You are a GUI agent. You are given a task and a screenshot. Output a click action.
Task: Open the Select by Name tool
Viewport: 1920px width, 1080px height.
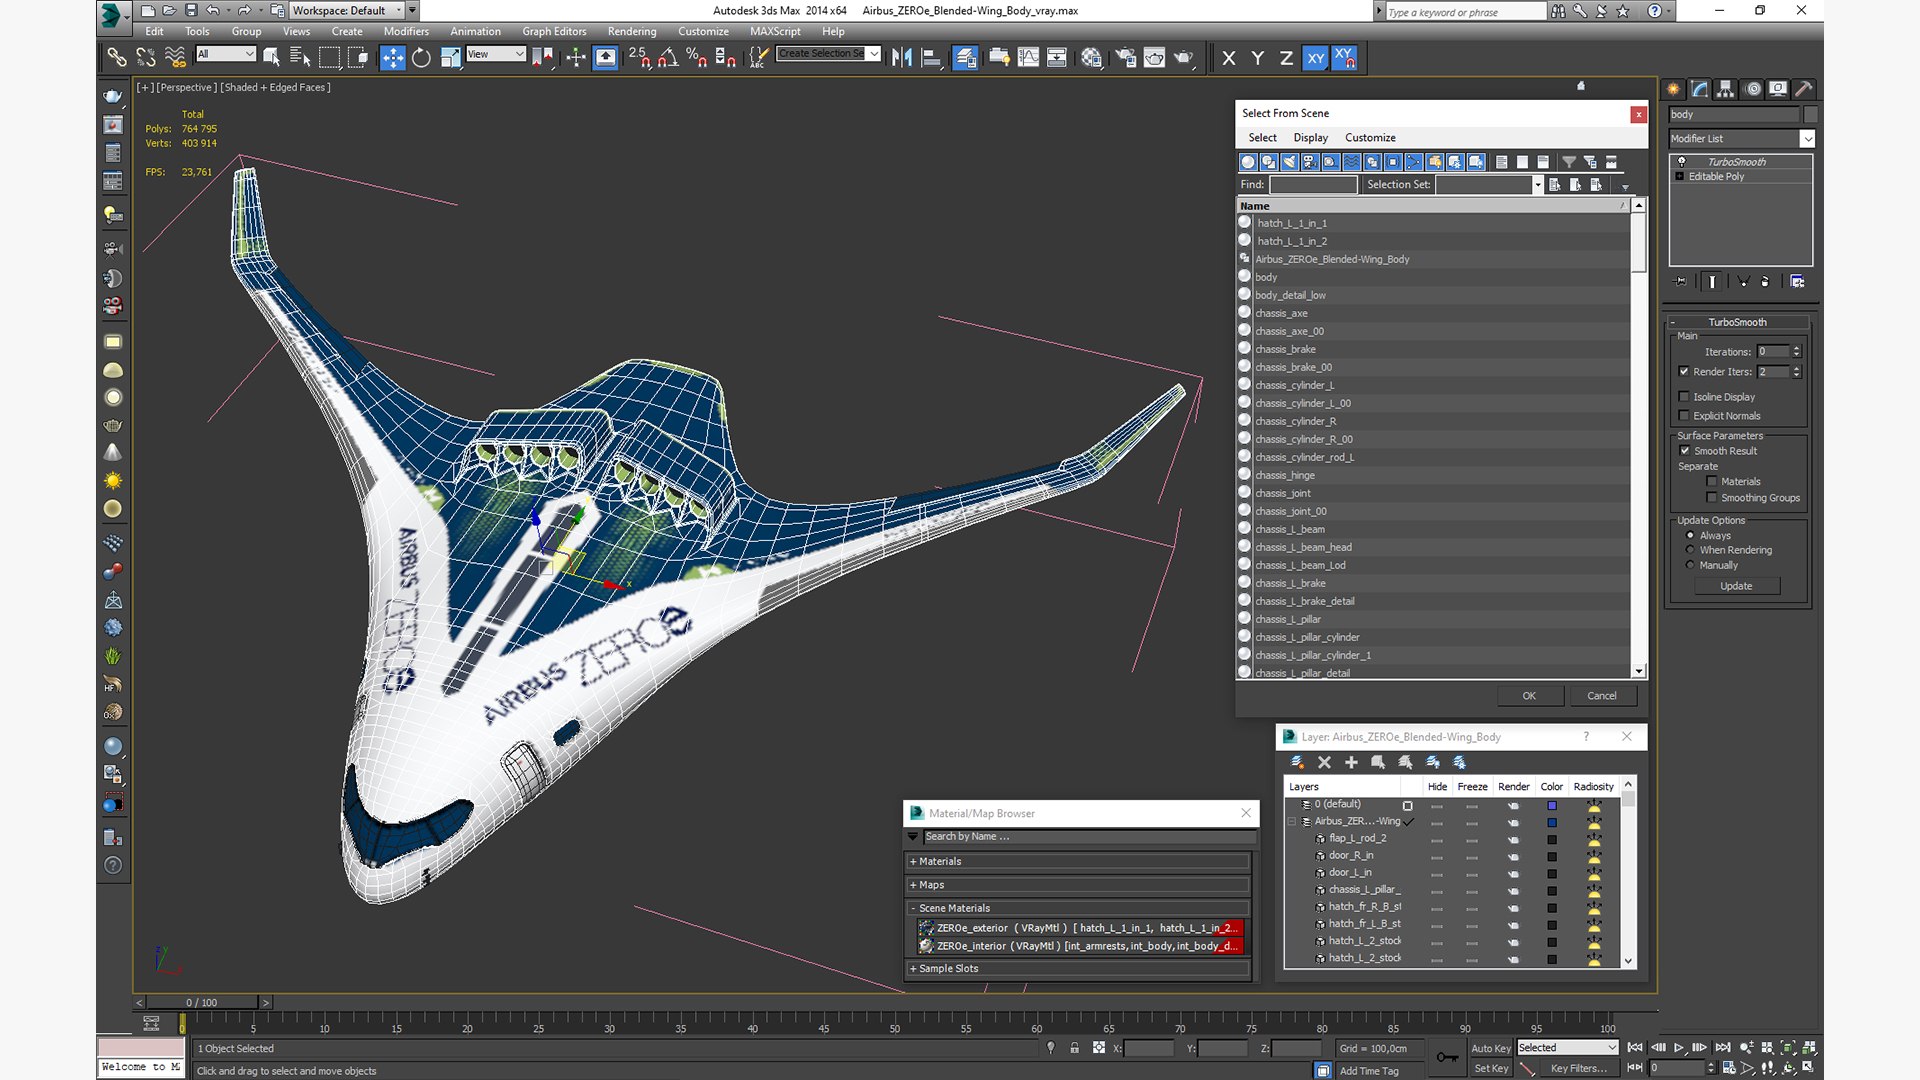(x=299, y=57)
